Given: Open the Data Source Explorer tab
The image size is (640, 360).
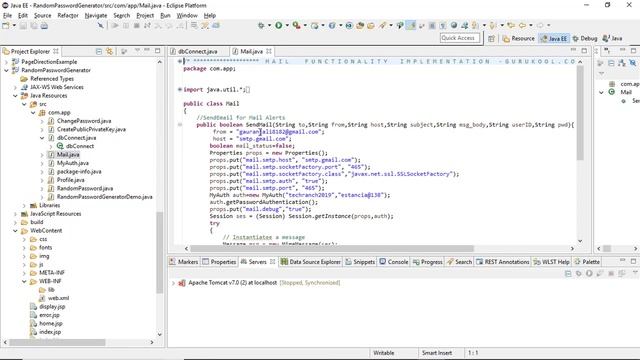Looking at the screenshot, I should coord(311,262).
